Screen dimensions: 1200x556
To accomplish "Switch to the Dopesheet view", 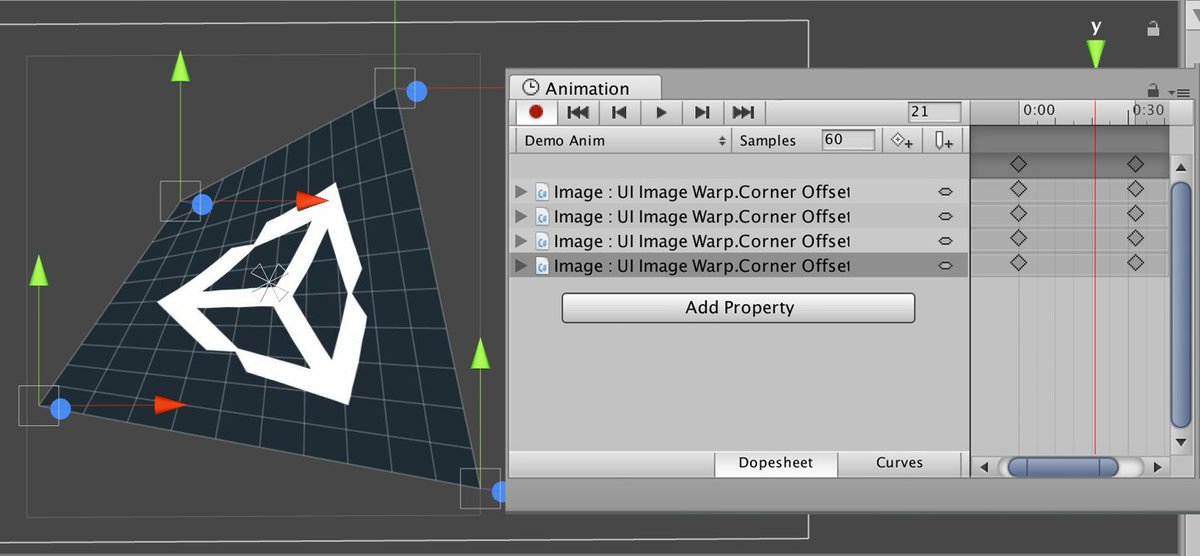I will tap(775, 463).
